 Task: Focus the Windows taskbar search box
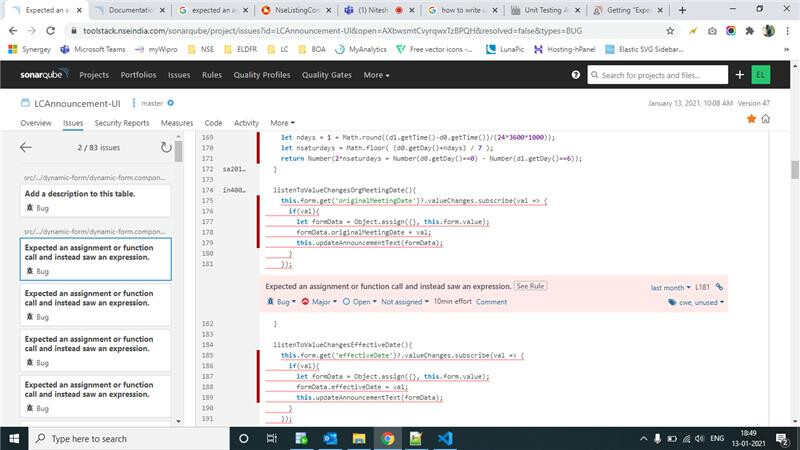coord(130,439)
